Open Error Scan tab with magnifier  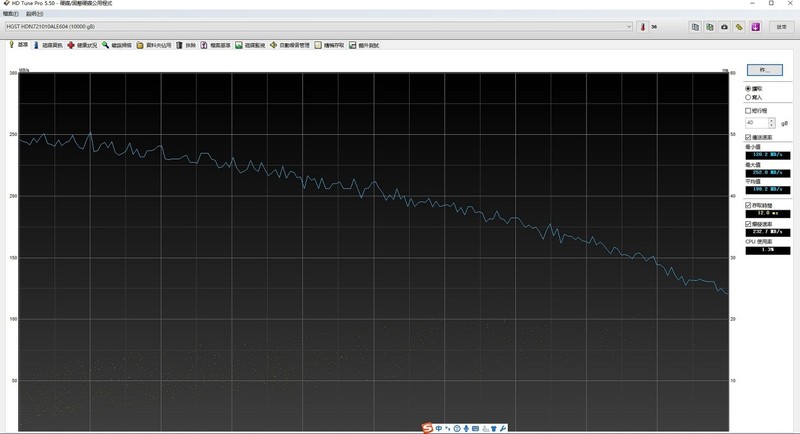(116, 45)
